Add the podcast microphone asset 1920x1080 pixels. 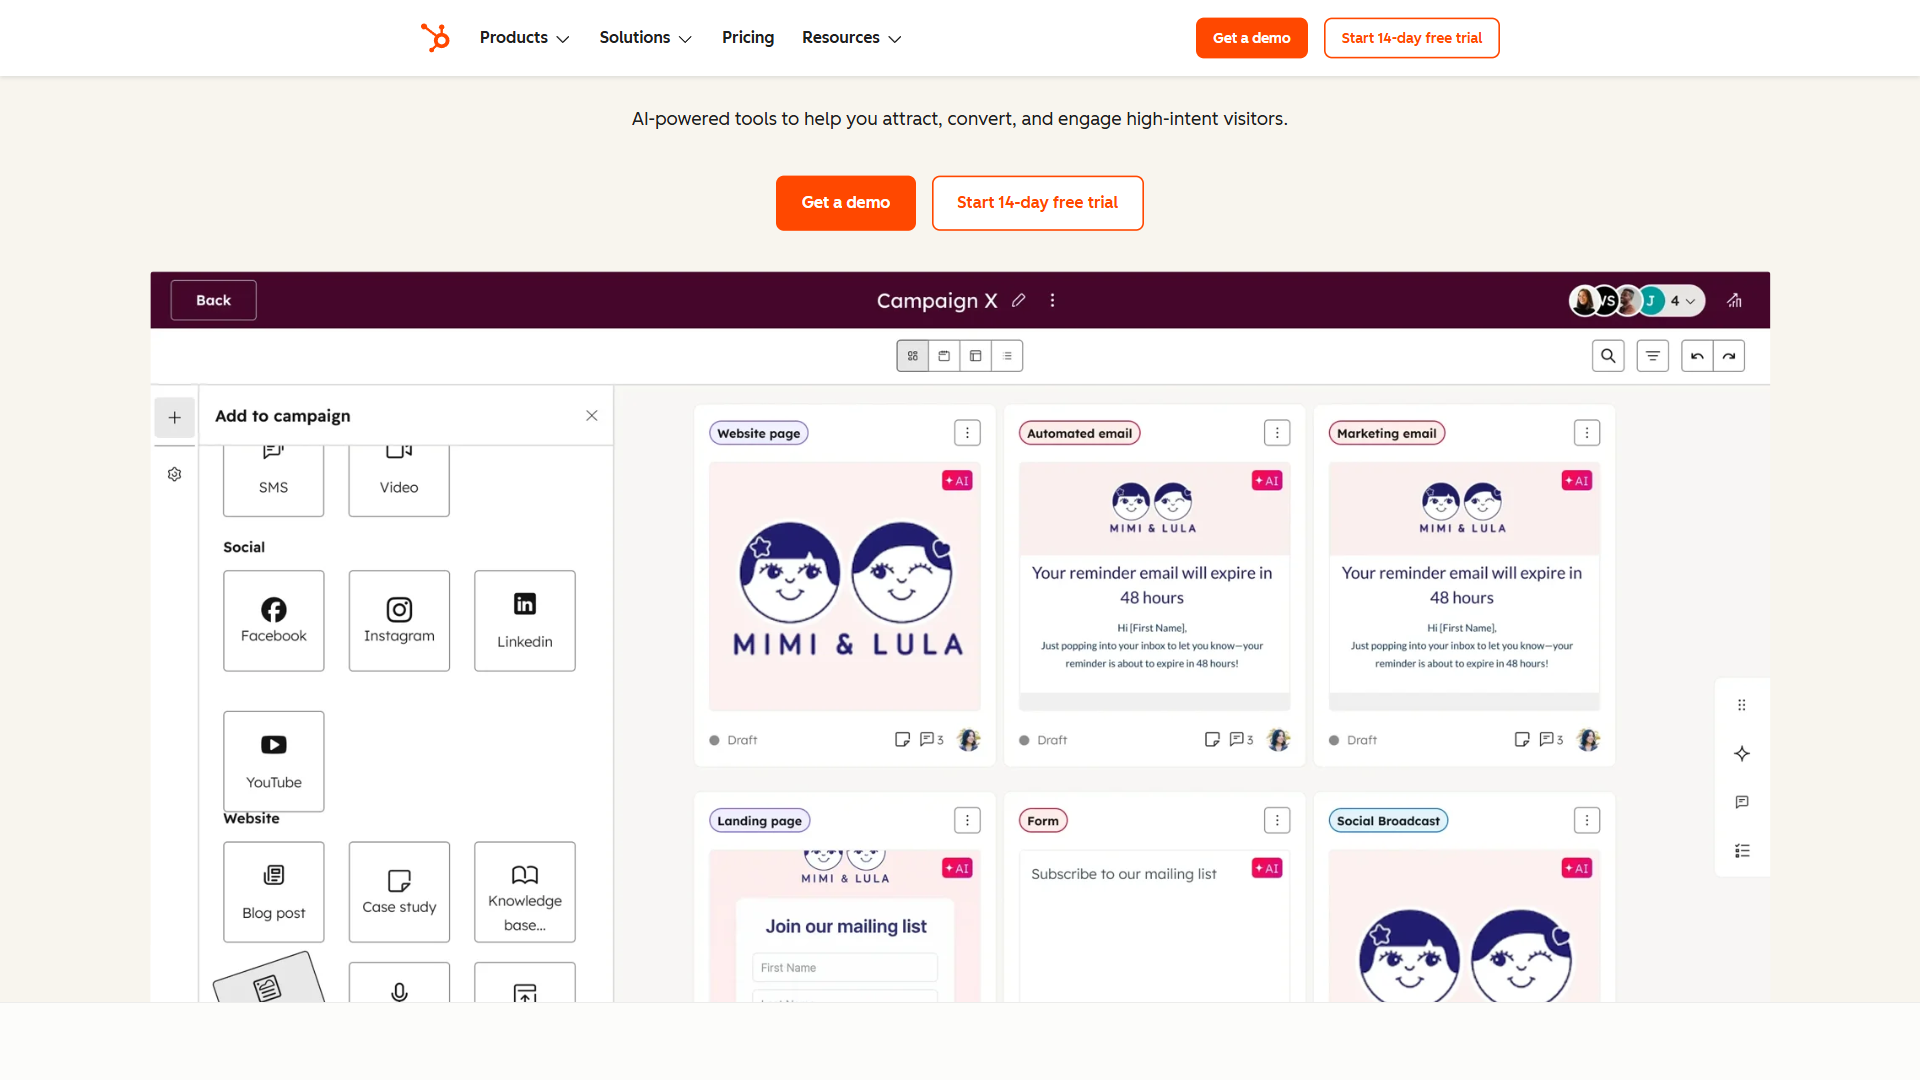click(399, 983)
